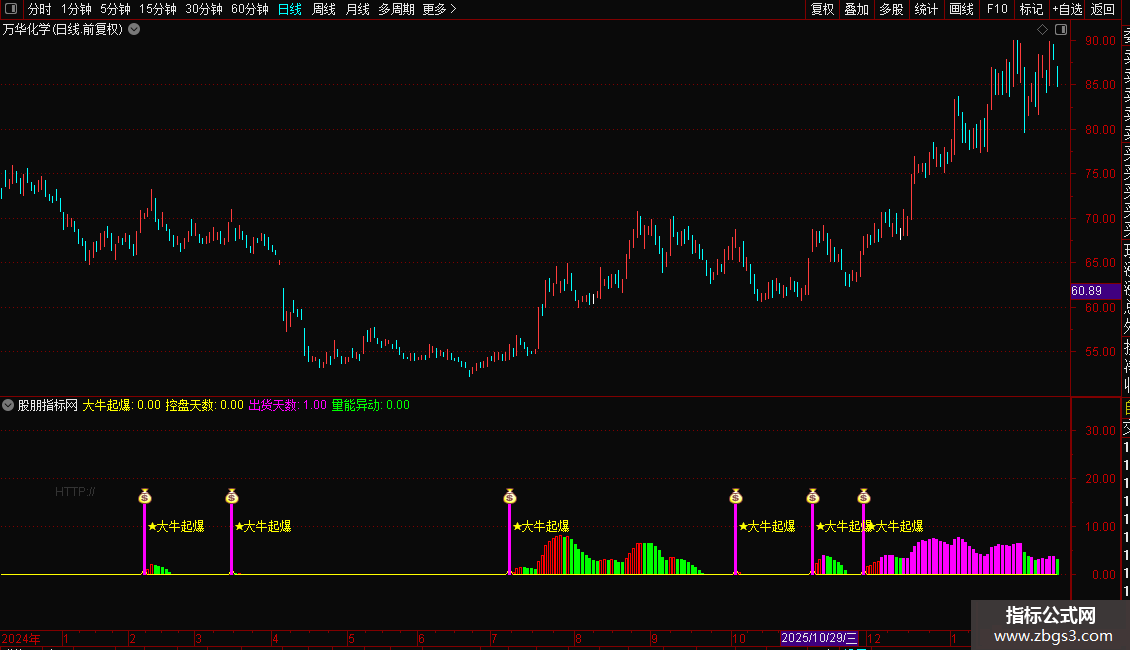The image size is (1130, 650).
Task: Open F10 company information
Action: tap(997, 9)
